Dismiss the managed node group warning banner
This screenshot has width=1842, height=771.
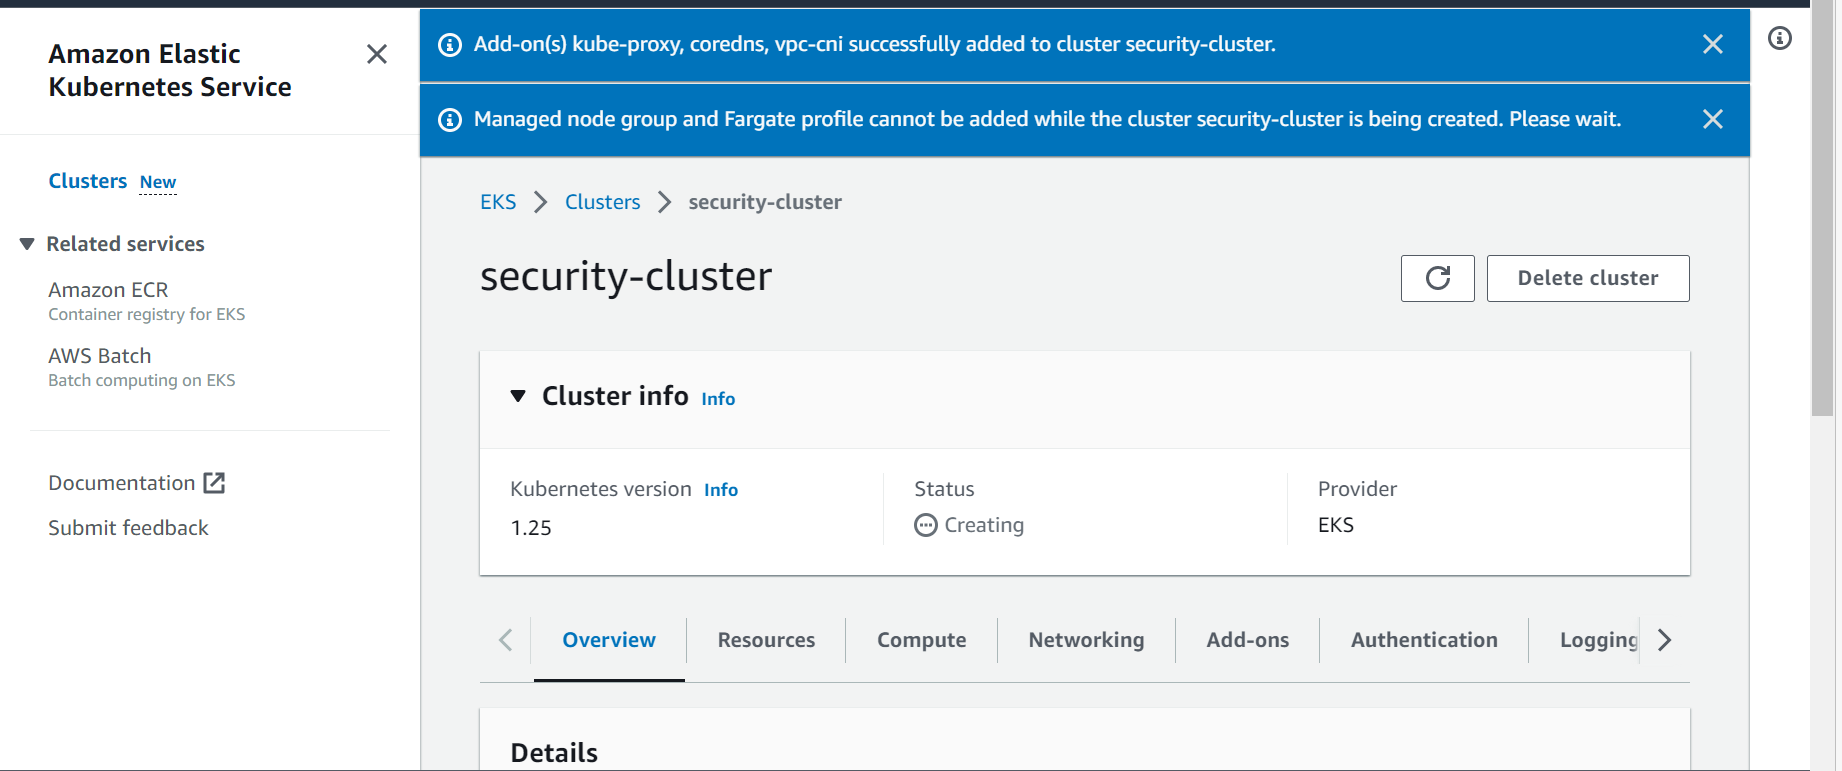[x=1712, y=119]
